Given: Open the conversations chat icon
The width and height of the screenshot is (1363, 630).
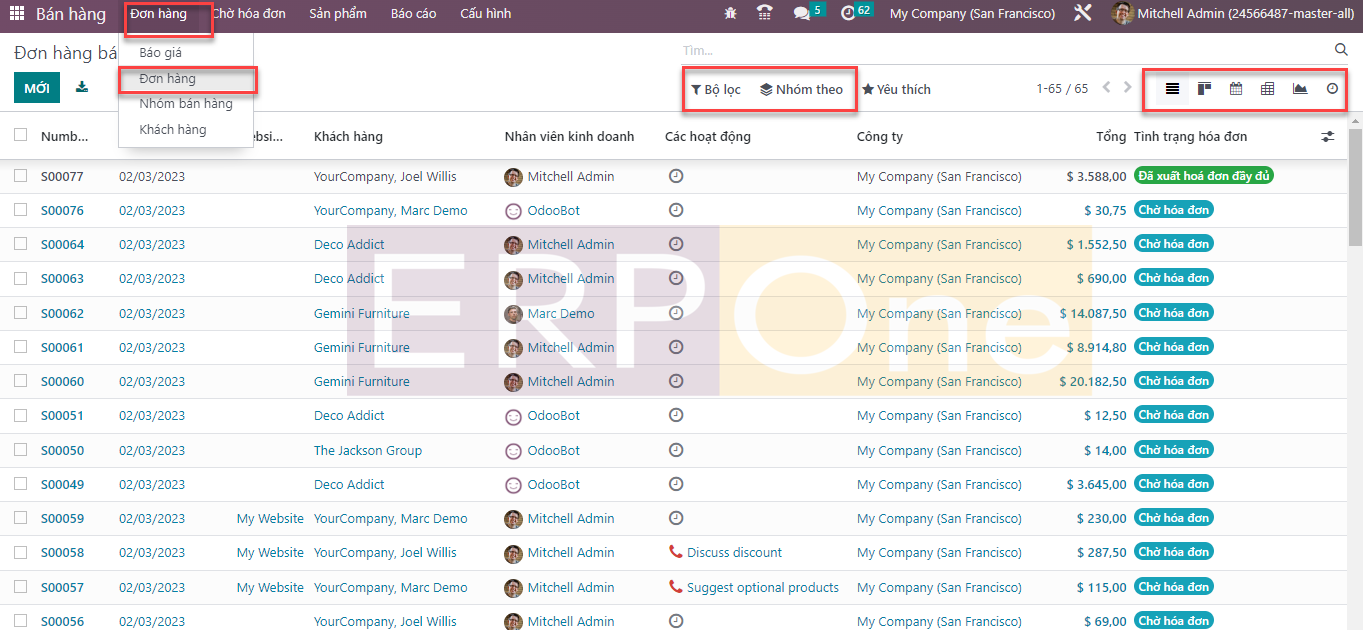Looking at the screenshot, I should point(802,14).
